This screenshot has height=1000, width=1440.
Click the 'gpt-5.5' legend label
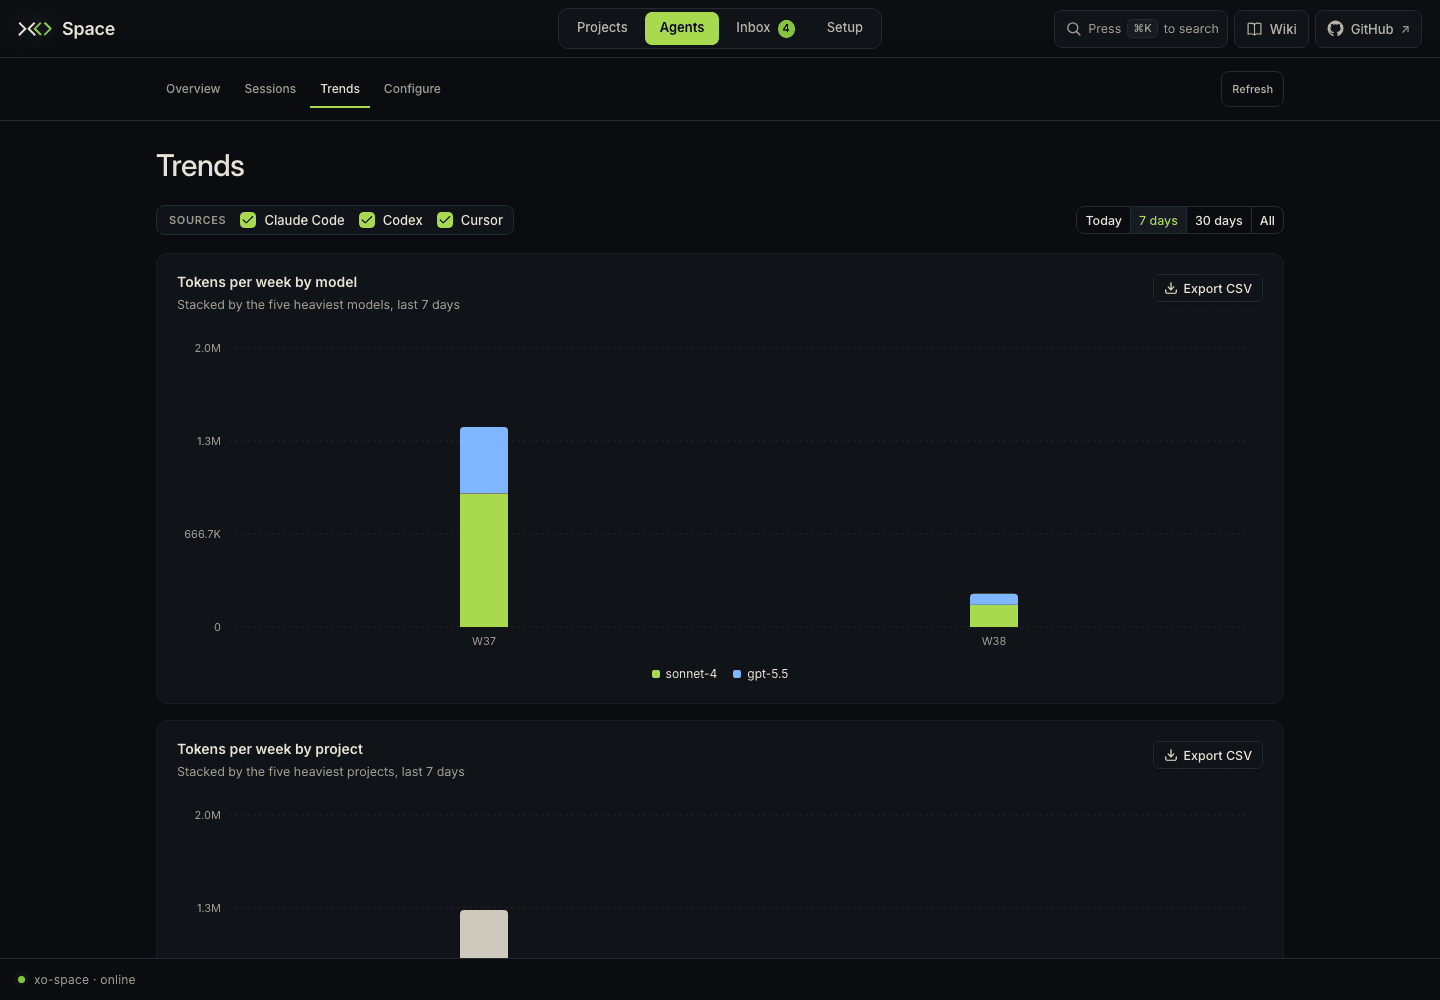[x=768, y=674]
